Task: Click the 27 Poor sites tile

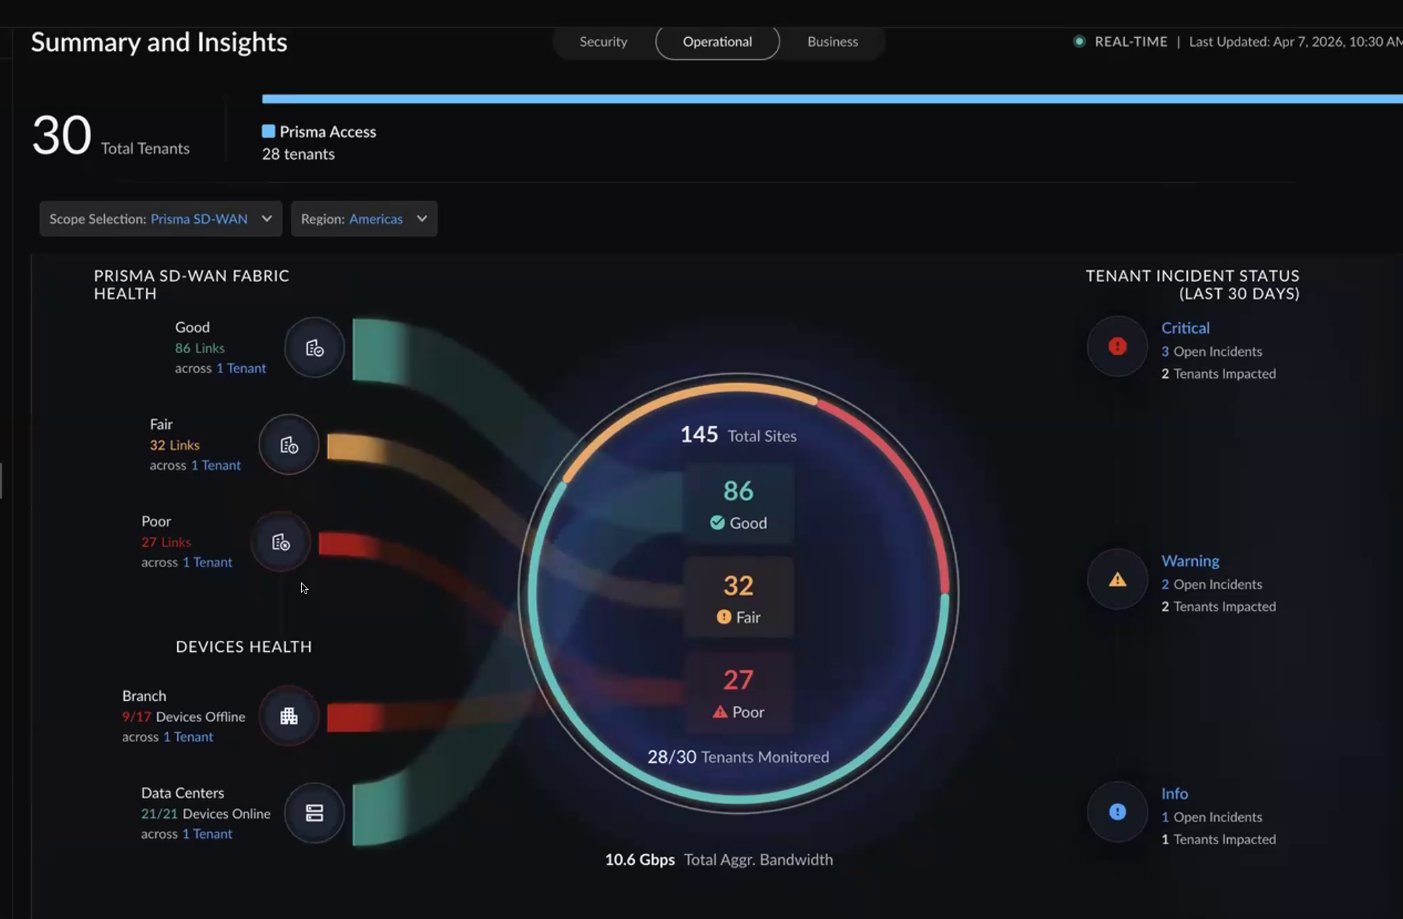Action: pyautogui.click(x=738, y=693)
